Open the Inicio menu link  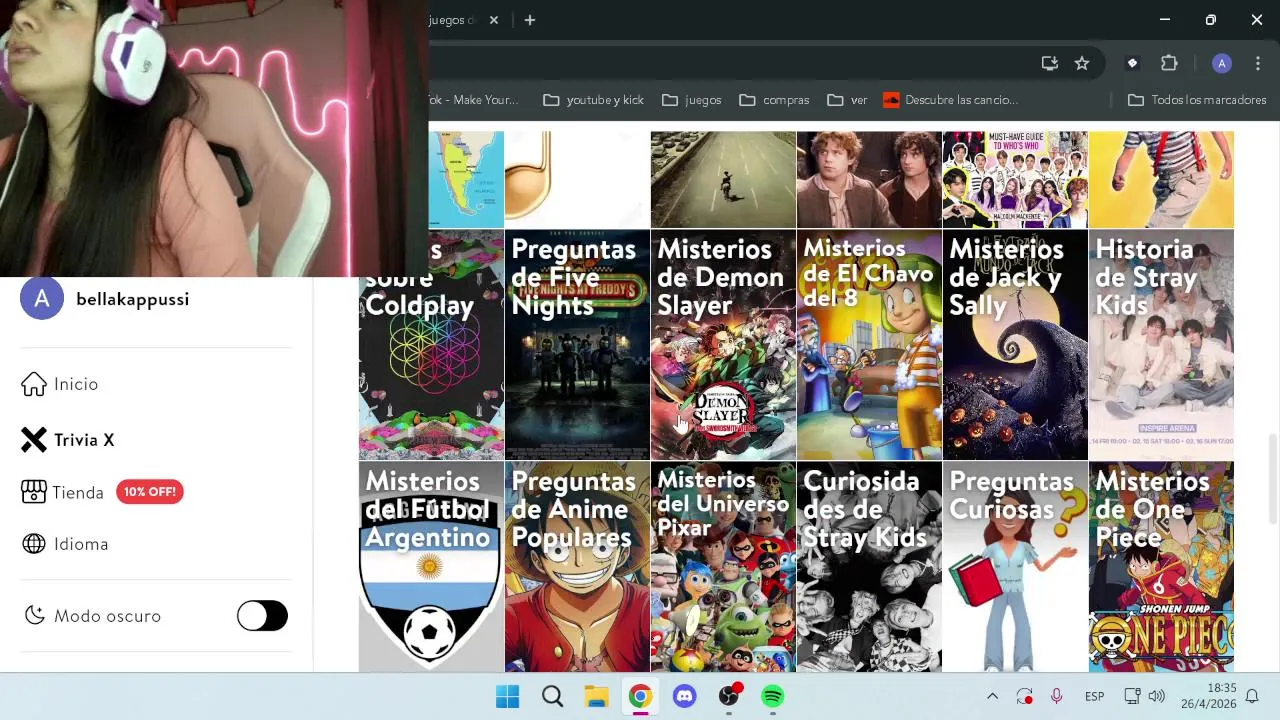pos(76,384)
